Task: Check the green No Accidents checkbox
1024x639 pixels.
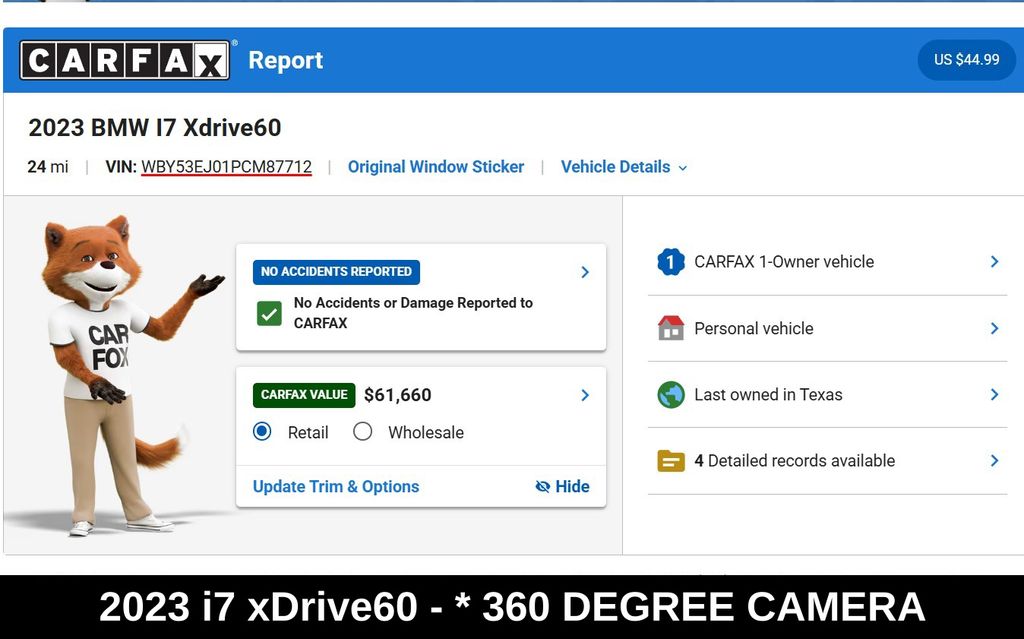Action: click(269, 313)
